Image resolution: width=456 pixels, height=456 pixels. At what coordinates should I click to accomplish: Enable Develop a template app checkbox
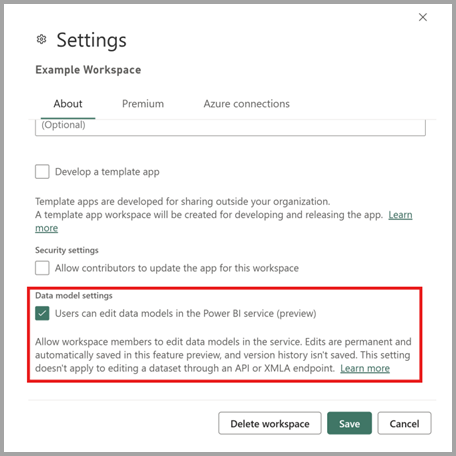point(42,172)
